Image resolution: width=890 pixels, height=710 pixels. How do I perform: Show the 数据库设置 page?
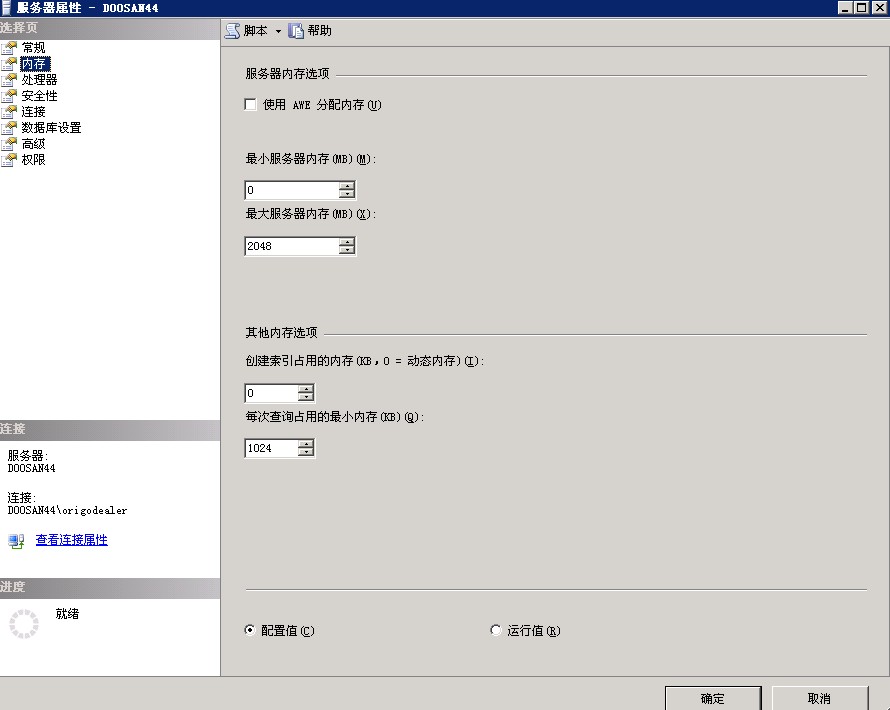51,127
